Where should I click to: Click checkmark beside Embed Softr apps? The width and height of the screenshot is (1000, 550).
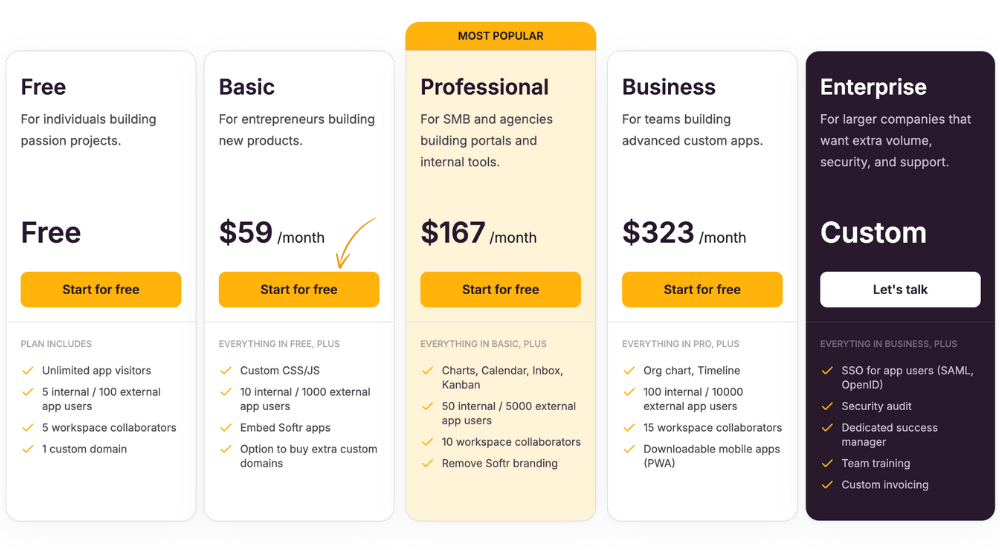tap(226, 428)
